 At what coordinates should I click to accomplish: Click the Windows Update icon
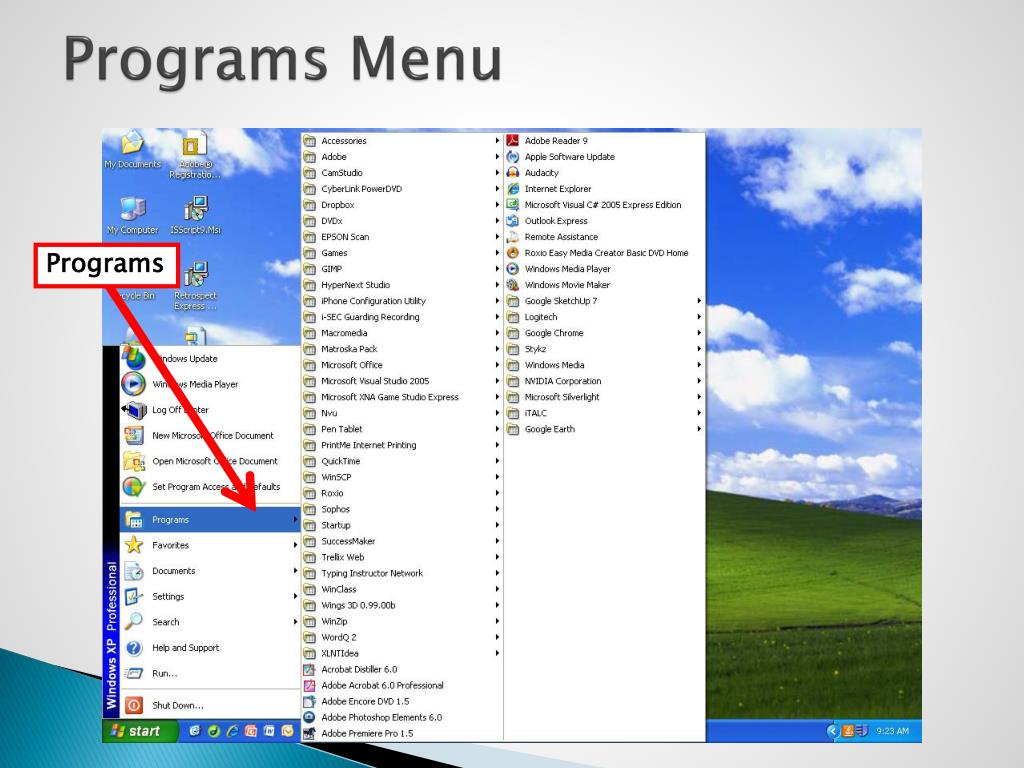(134, 358)
